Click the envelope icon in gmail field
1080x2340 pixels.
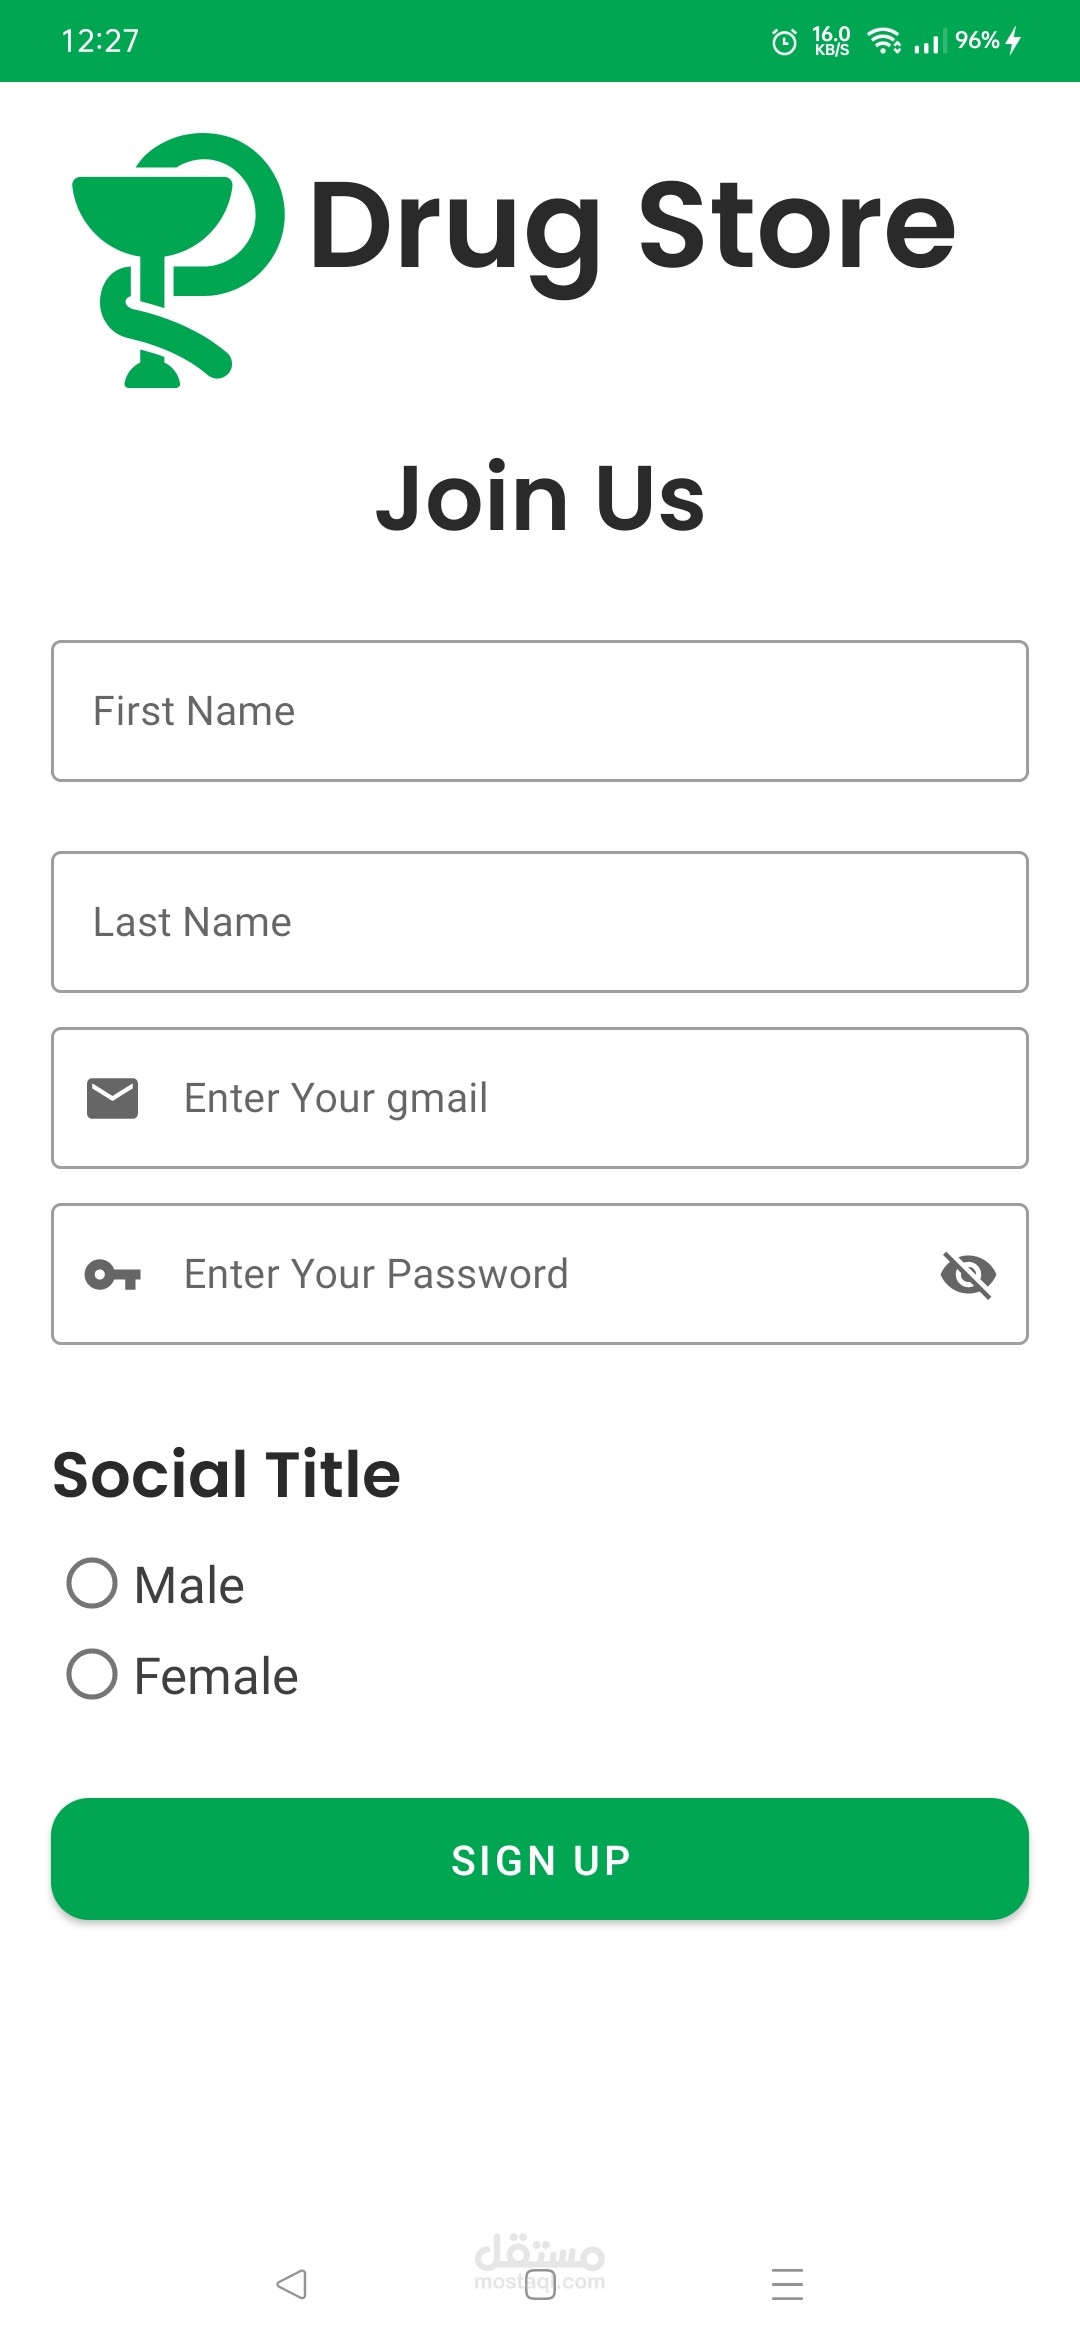point(112,1098)
